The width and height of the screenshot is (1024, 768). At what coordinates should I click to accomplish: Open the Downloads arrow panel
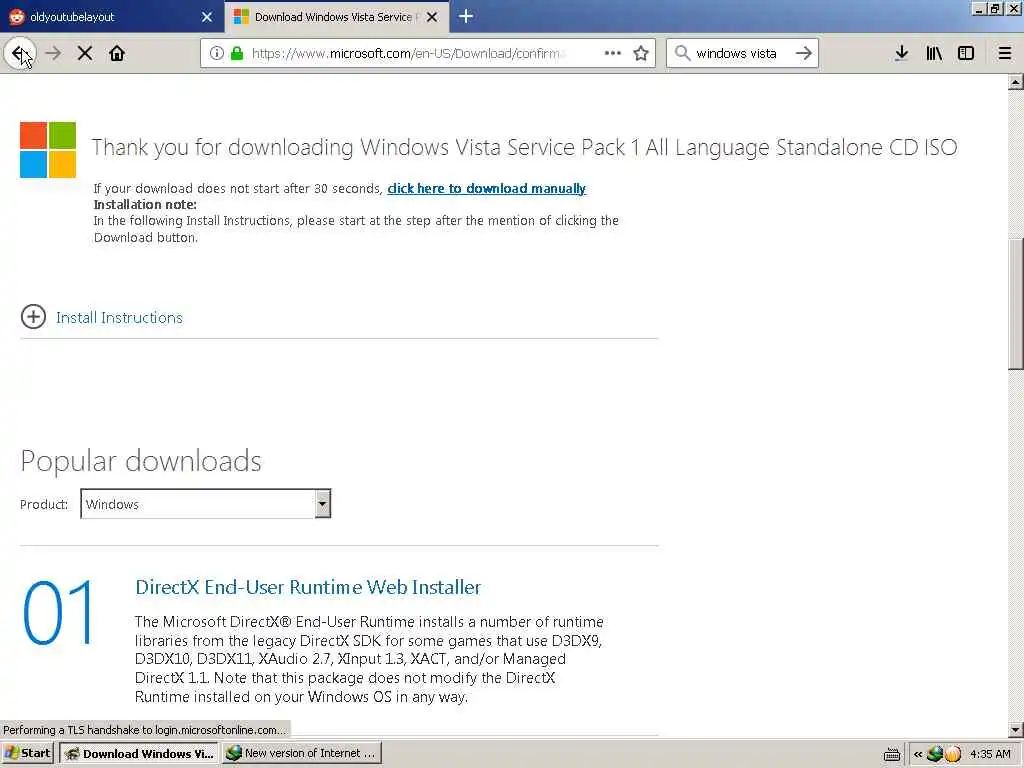pos(901,53)
